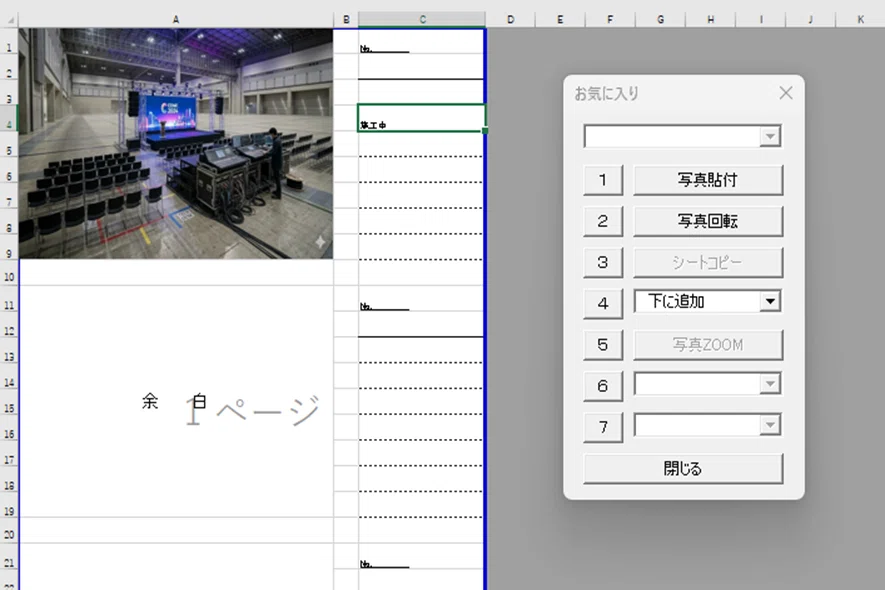Select column F header
Image resolution: width=885 pixels, height=590 pixels.
pos(610,20)
